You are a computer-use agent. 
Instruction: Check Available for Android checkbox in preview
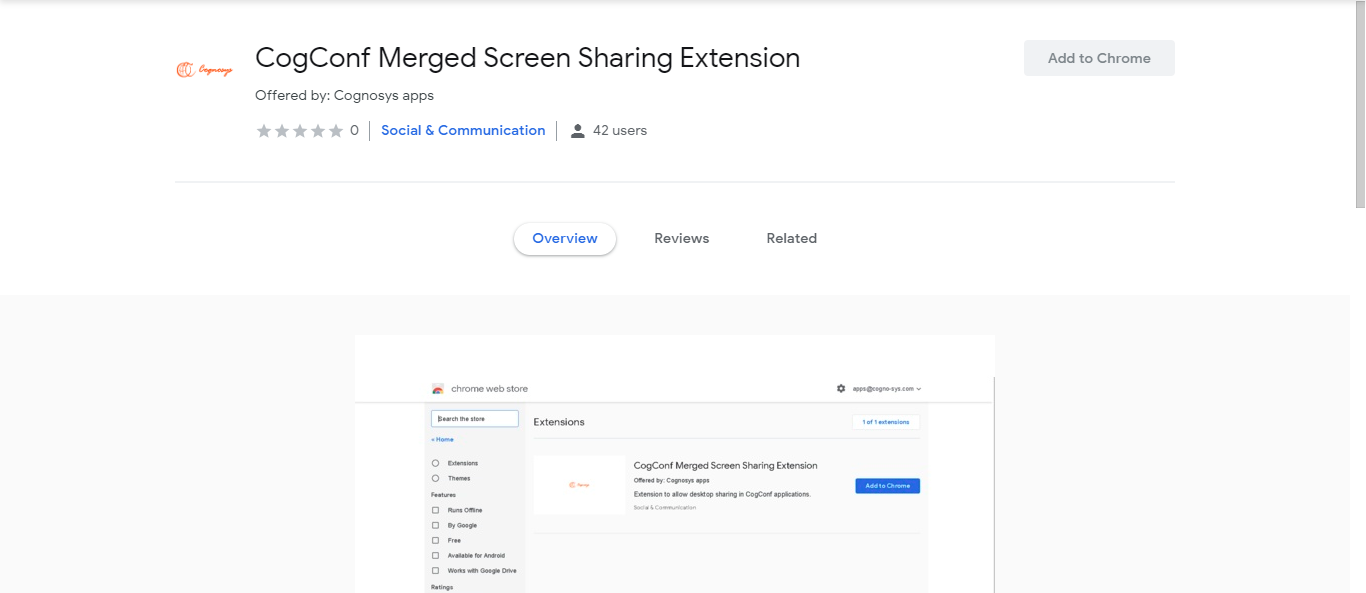coord(435,555)
